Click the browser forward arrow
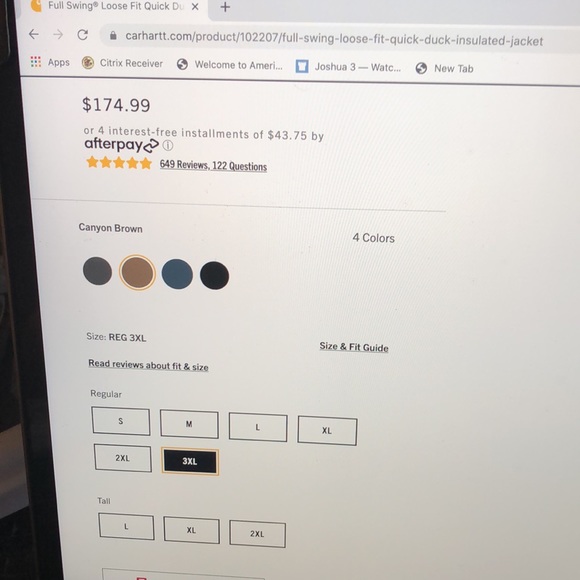Viewport: 580px width, 580px height. (x=58, y=35)
